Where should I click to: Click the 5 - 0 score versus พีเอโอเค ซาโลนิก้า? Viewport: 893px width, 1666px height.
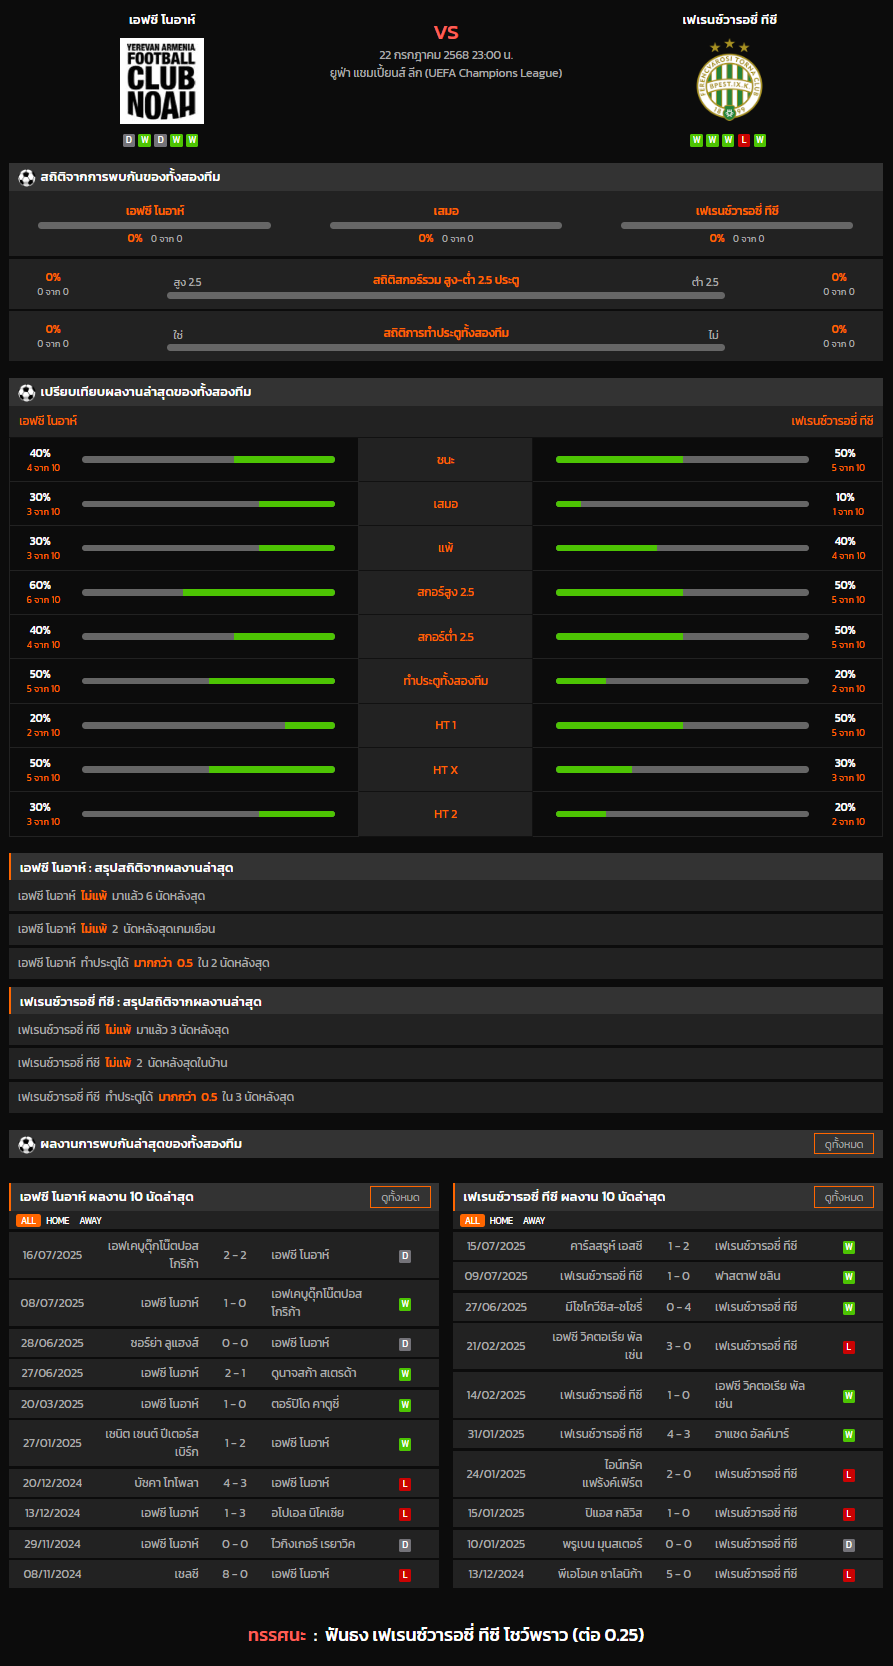point(679,1574)
